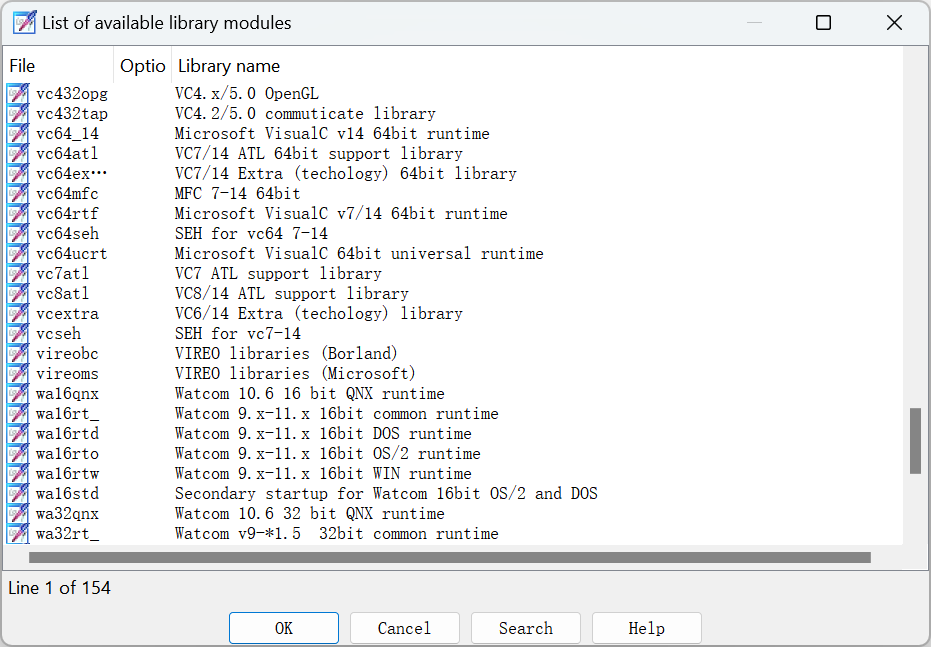Click the icon beside wa32qnx

click(x=18, y=513)
